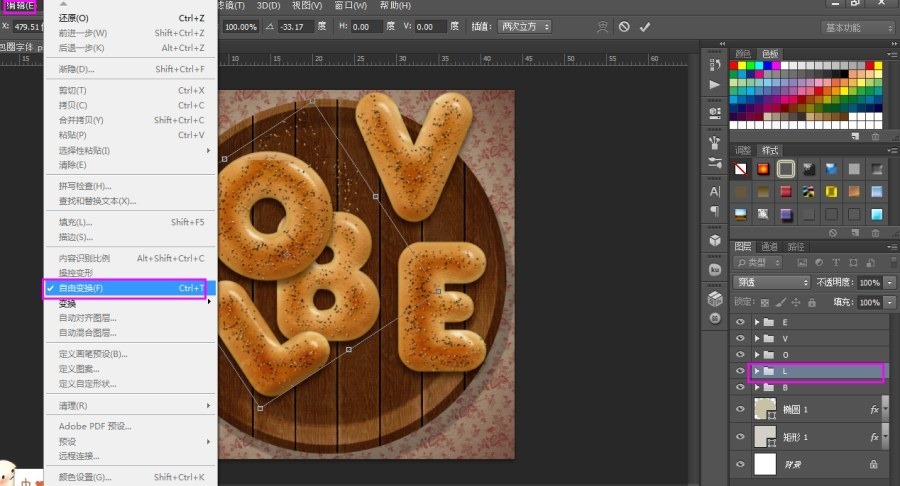Expand the V group folder
The height and width of the screenshot is (486, 900).
(x=757, y=338)
